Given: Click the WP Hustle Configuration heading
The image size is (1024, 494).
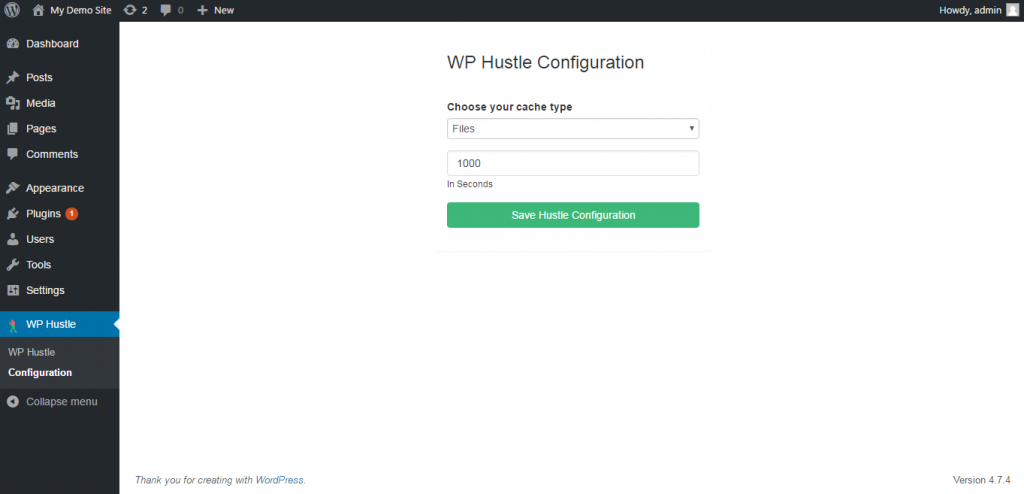Looking at the screenshot, I should (545, 62).
